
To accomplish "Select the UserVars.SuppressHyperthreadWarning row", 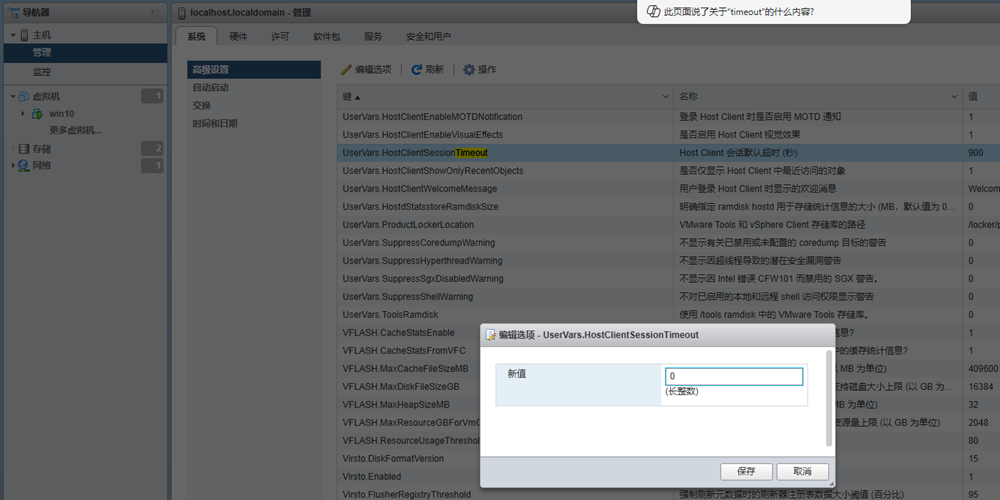I will (668, 261).
